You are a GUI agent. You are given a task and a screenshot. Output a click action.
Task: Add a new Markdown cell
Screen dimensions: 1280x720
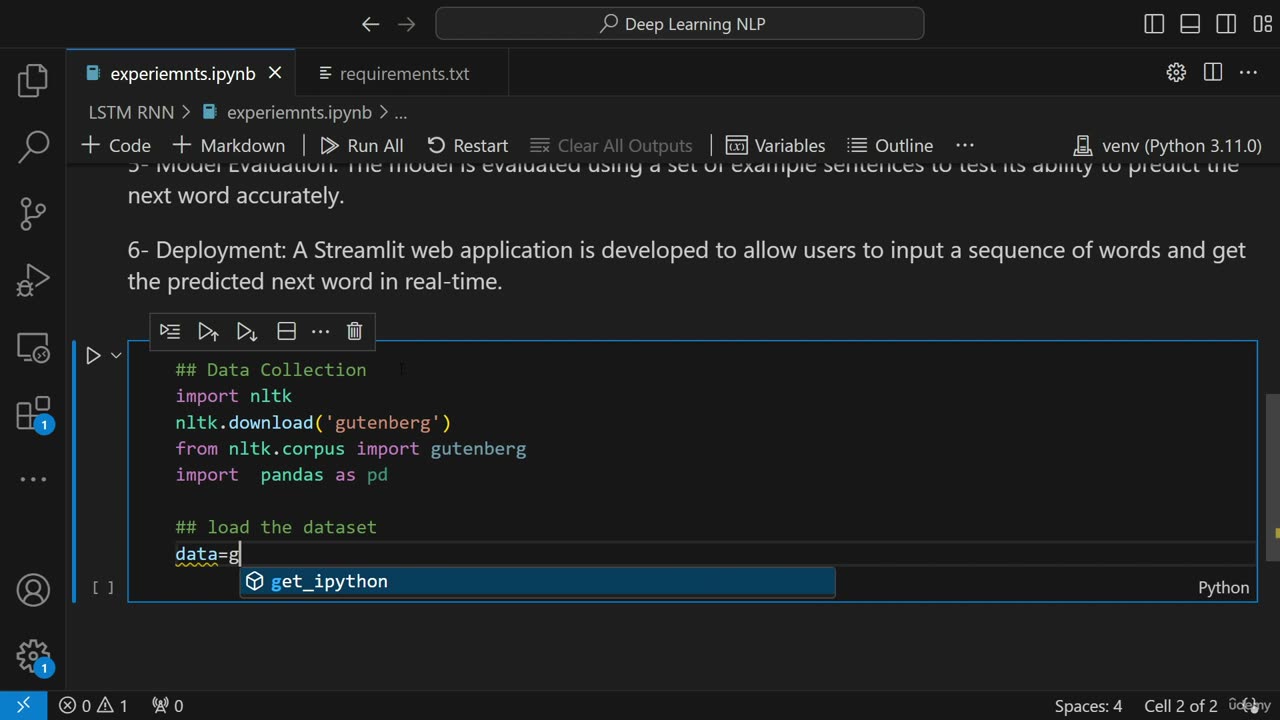point(229,145)
